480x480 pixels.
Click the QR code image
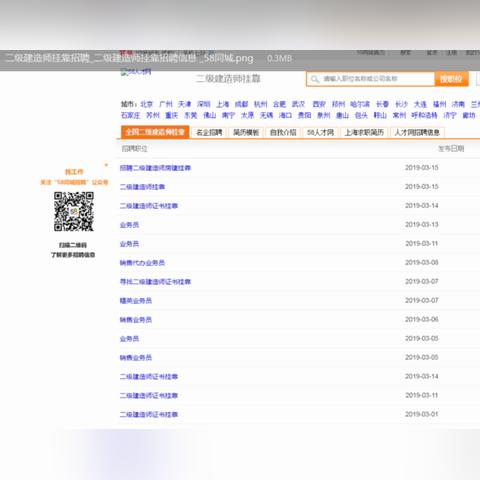tap(74, 211)
